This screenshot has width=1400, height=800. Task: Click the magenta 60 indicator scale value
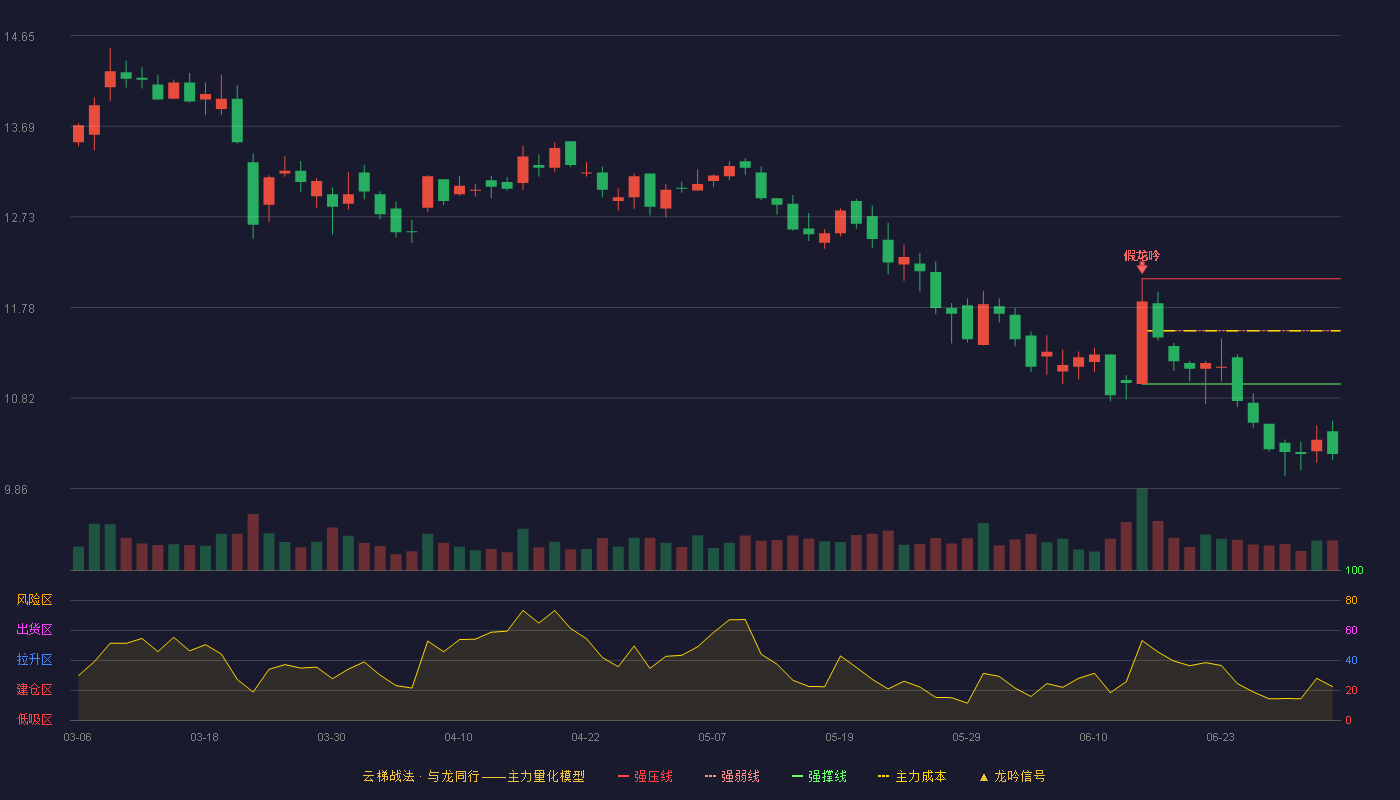(1351, 631)
